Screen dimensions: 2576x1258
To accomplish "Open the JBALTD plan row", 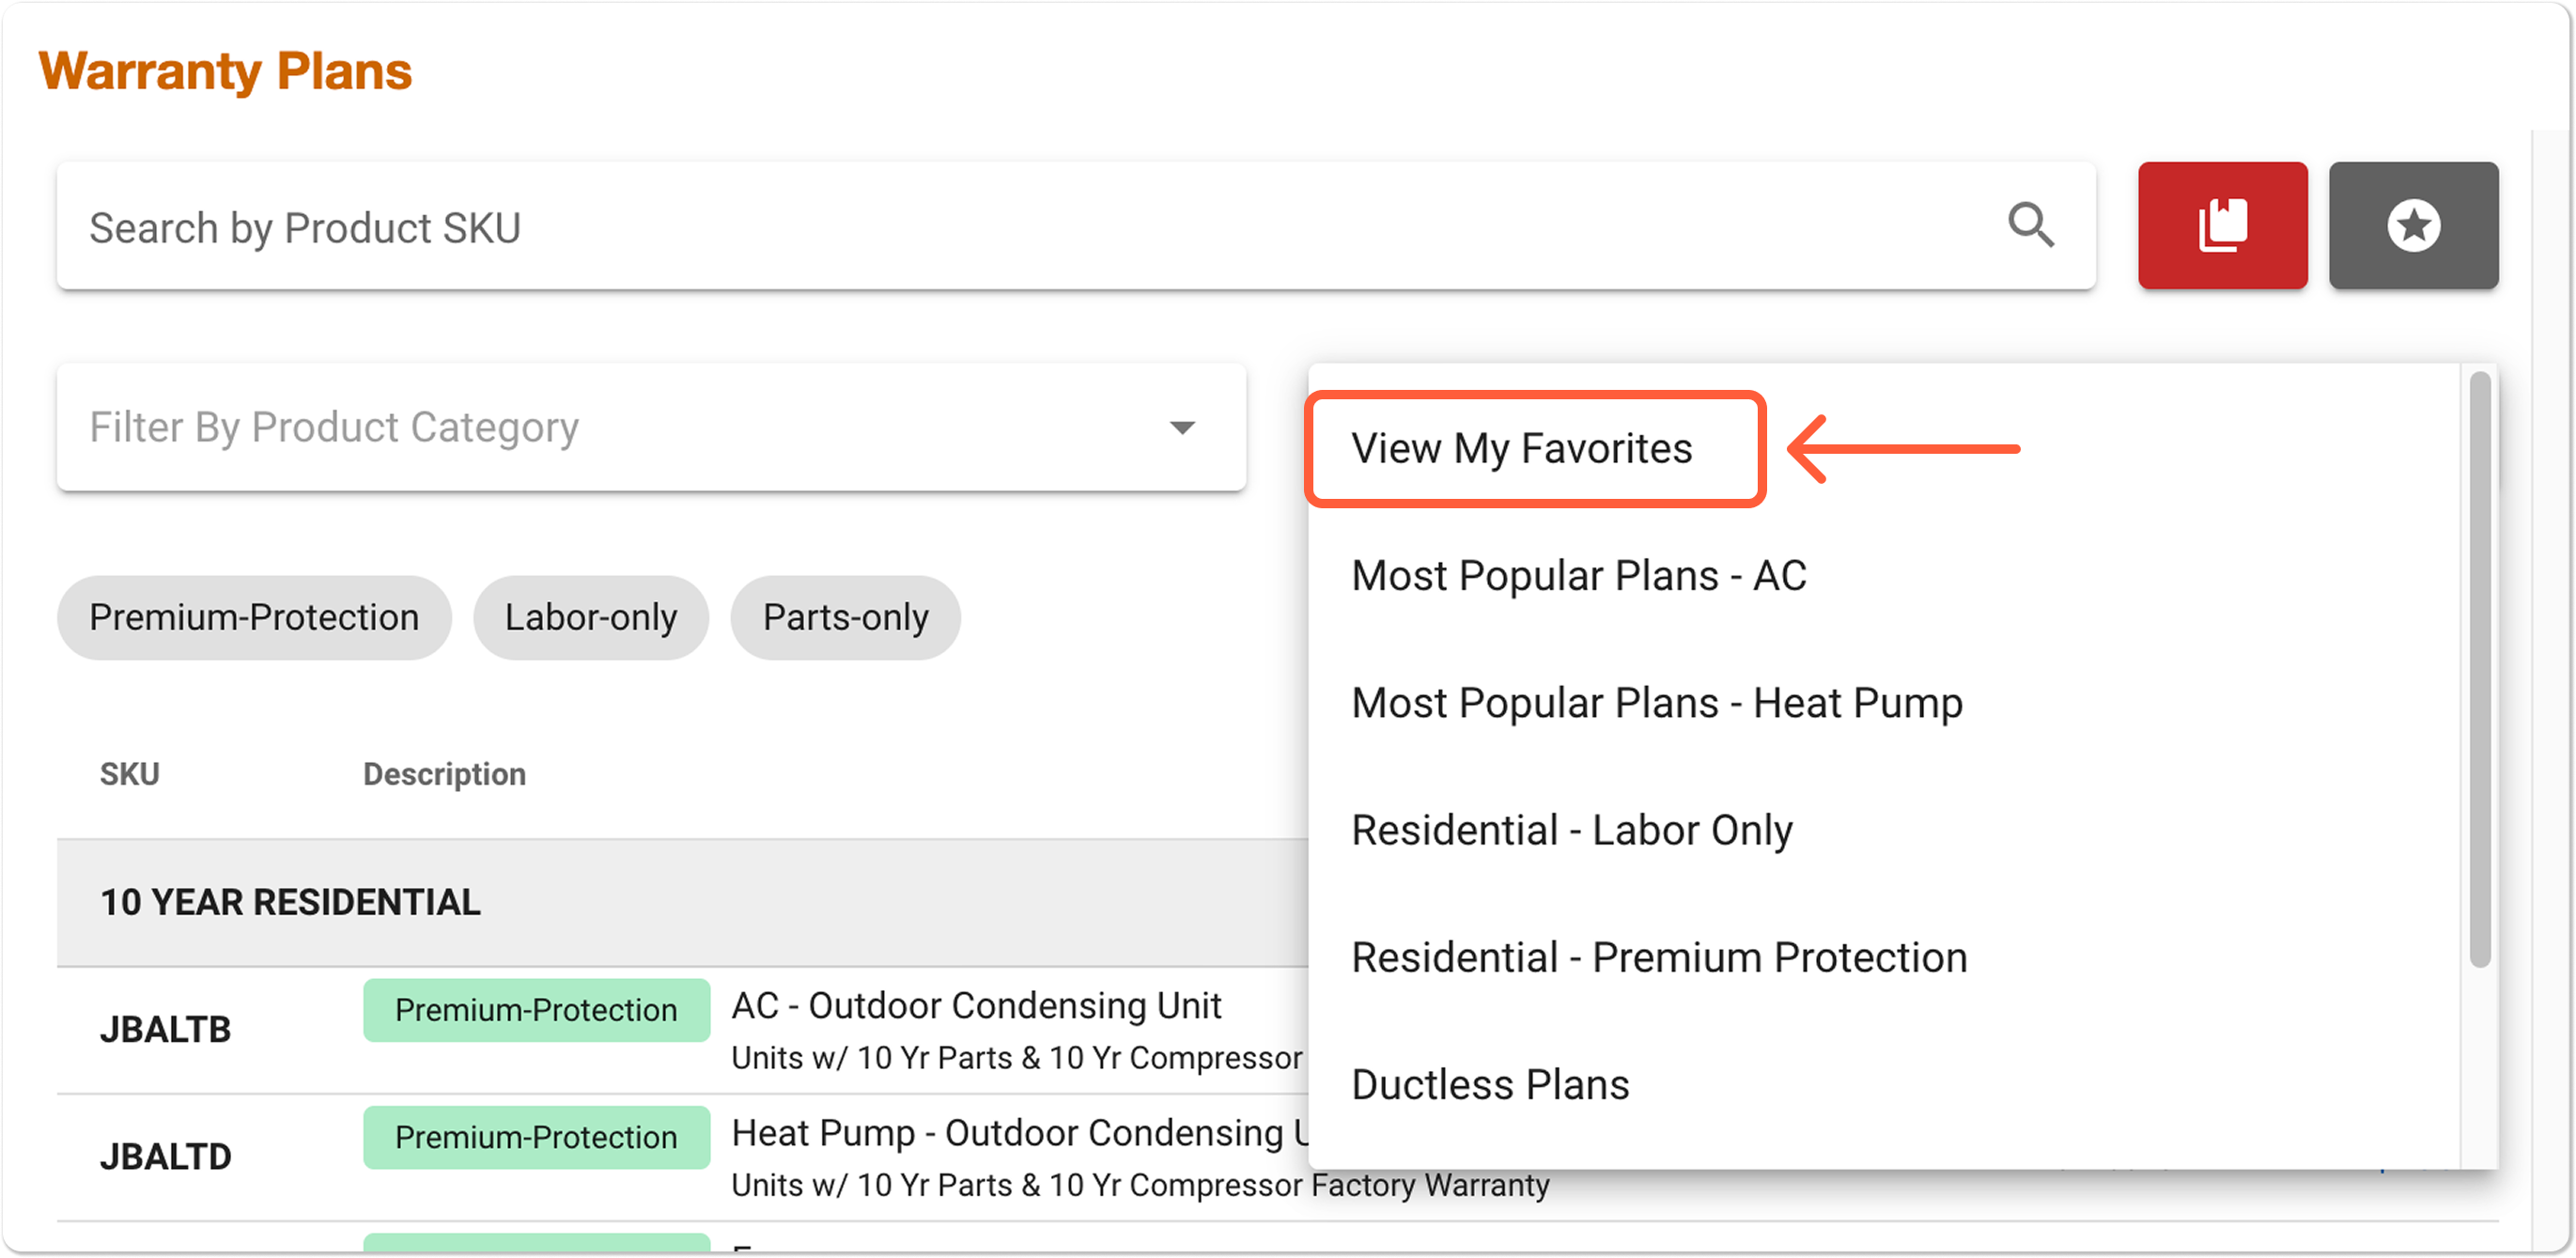I will [x=682, y=1157].
